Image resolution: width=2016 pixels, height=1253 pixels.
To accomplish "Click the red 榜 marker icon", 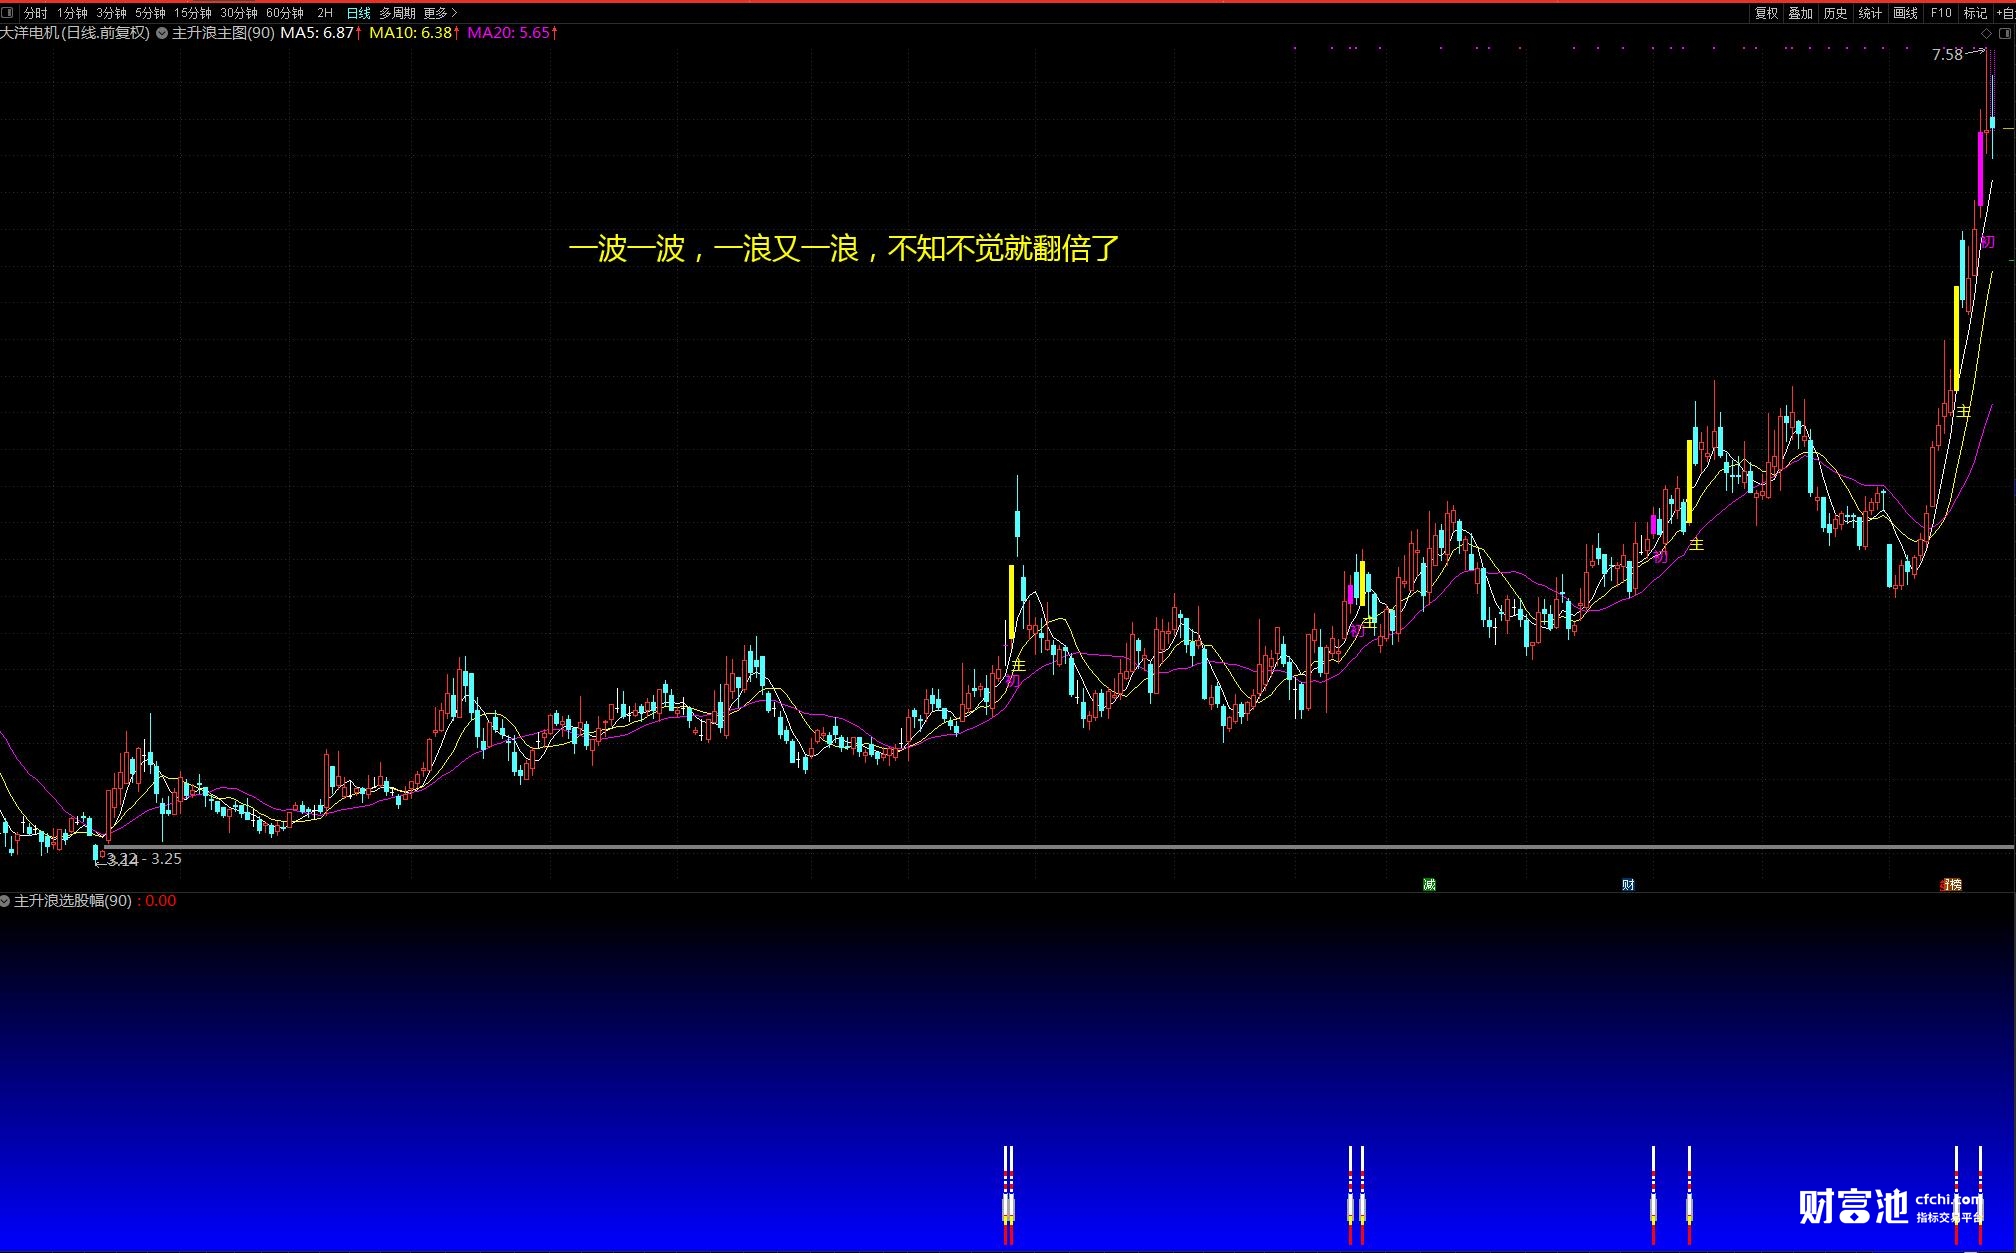I will coord(1952,885).
